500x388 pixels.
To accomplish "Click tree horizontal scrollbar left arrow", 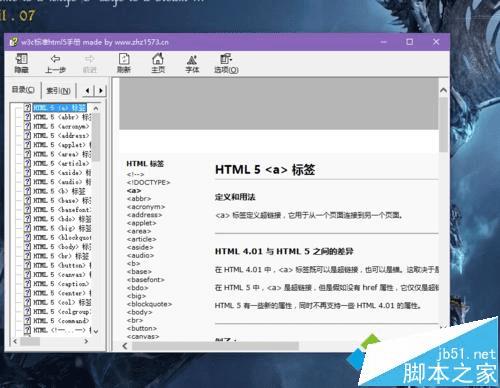I will pos(15,341).
